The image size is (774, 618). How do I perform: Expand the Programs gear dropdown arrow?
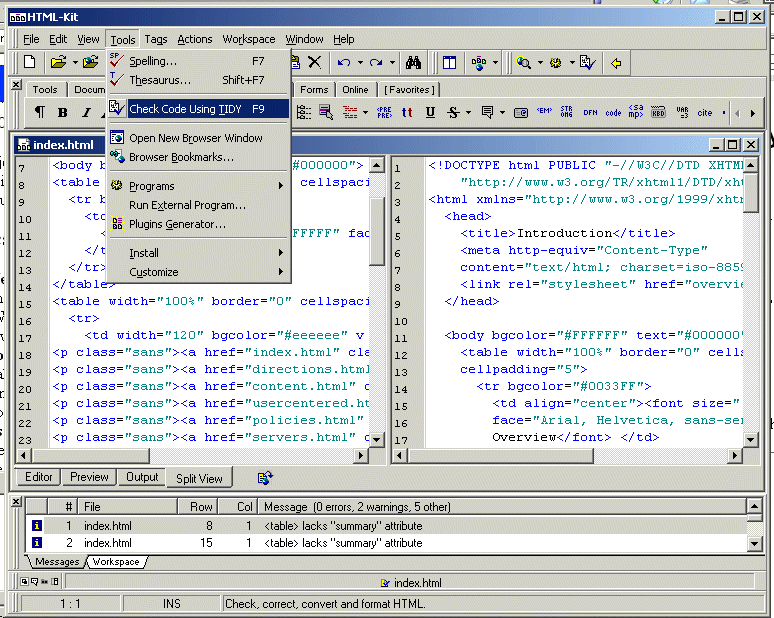[572, 63]
